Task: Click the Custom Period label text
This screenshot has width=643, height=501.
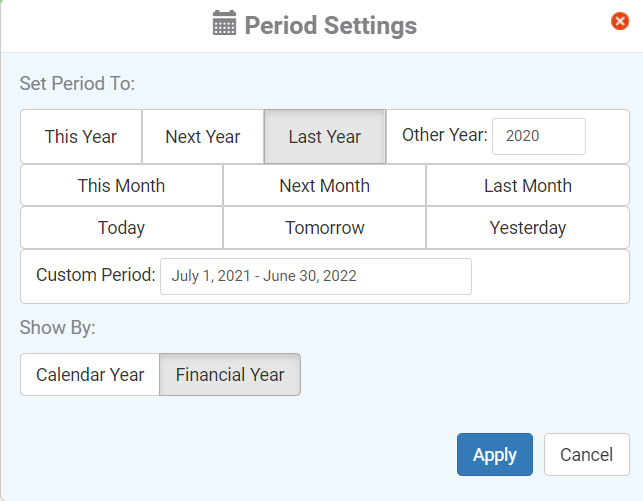Action: point(96,275)
